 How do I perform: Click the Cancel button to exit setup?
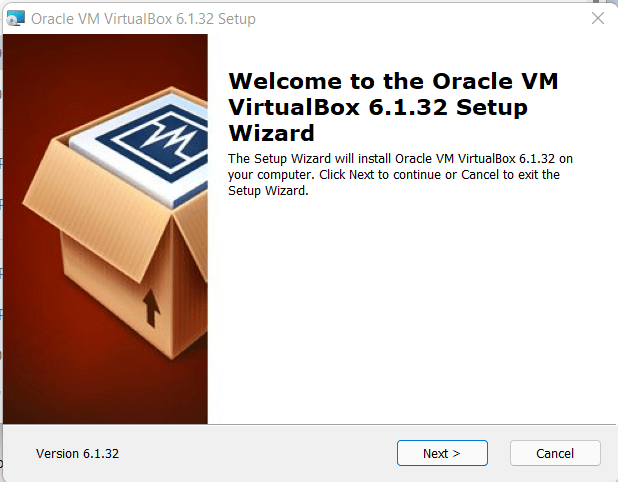pyautogui.click(x=555, y=453)
